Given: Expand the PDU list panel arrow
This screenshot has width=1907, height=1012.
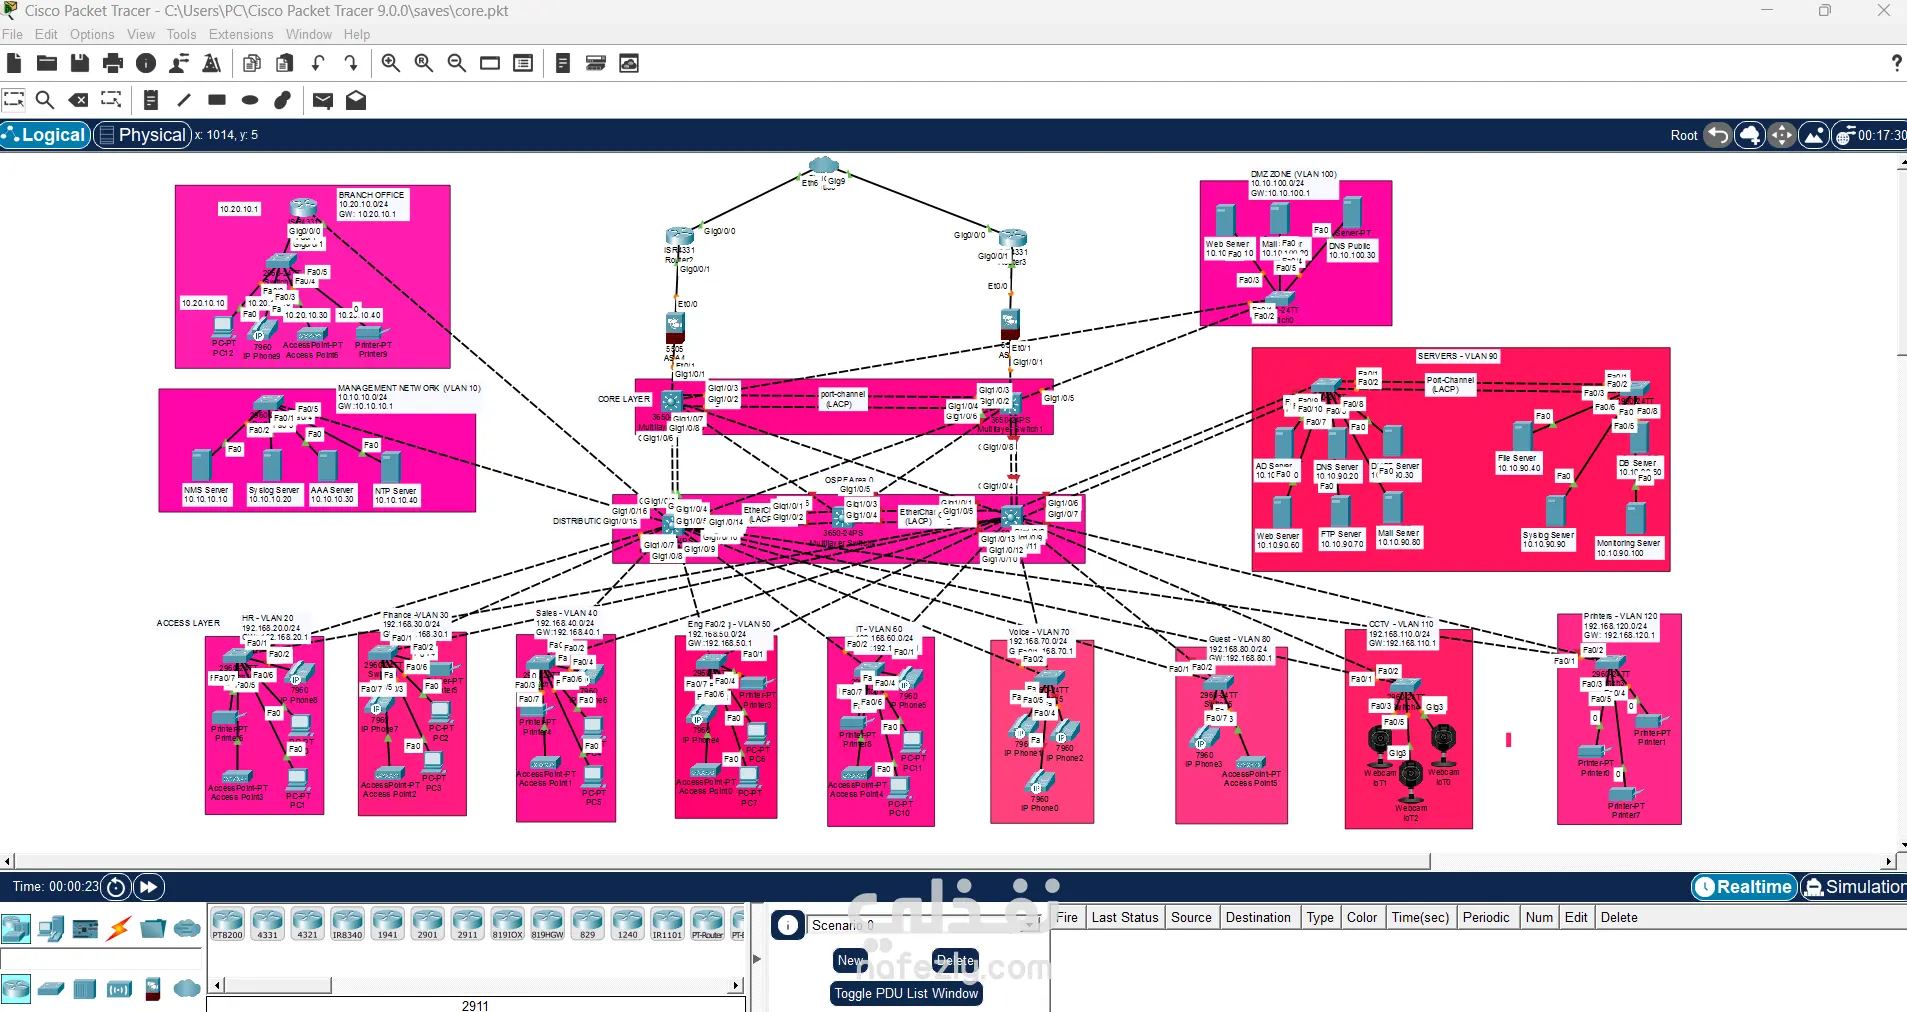Looking at the screenshot, I should [757, 959].
